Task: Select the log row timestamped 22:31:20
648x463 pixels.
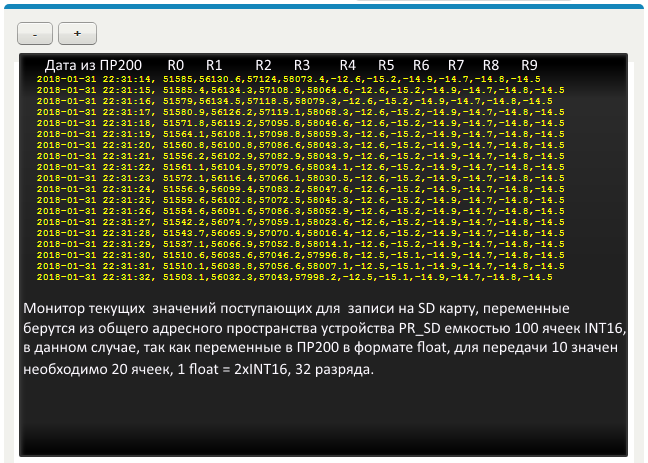Action: click(x=300, y=145)
